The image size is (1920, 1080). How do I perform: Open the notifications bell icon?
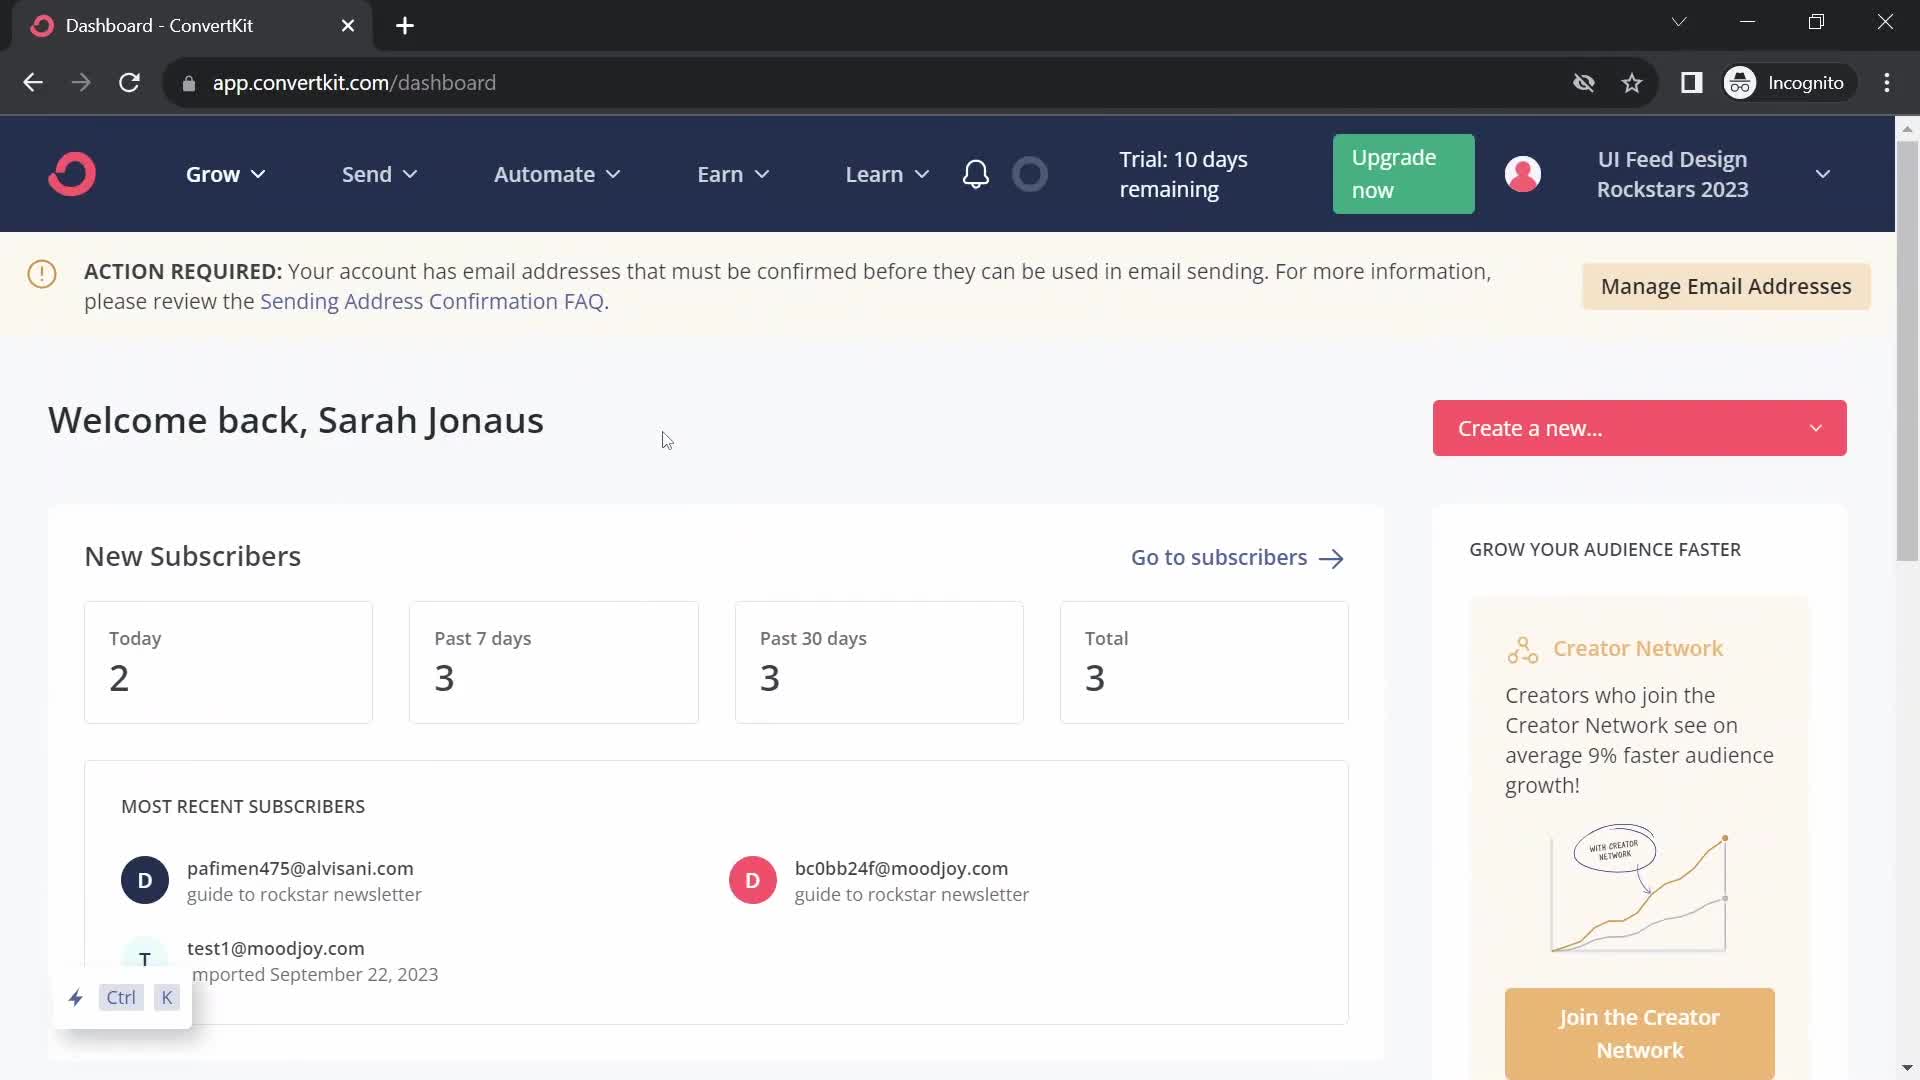pyautogui.click(x=976, y=174)
